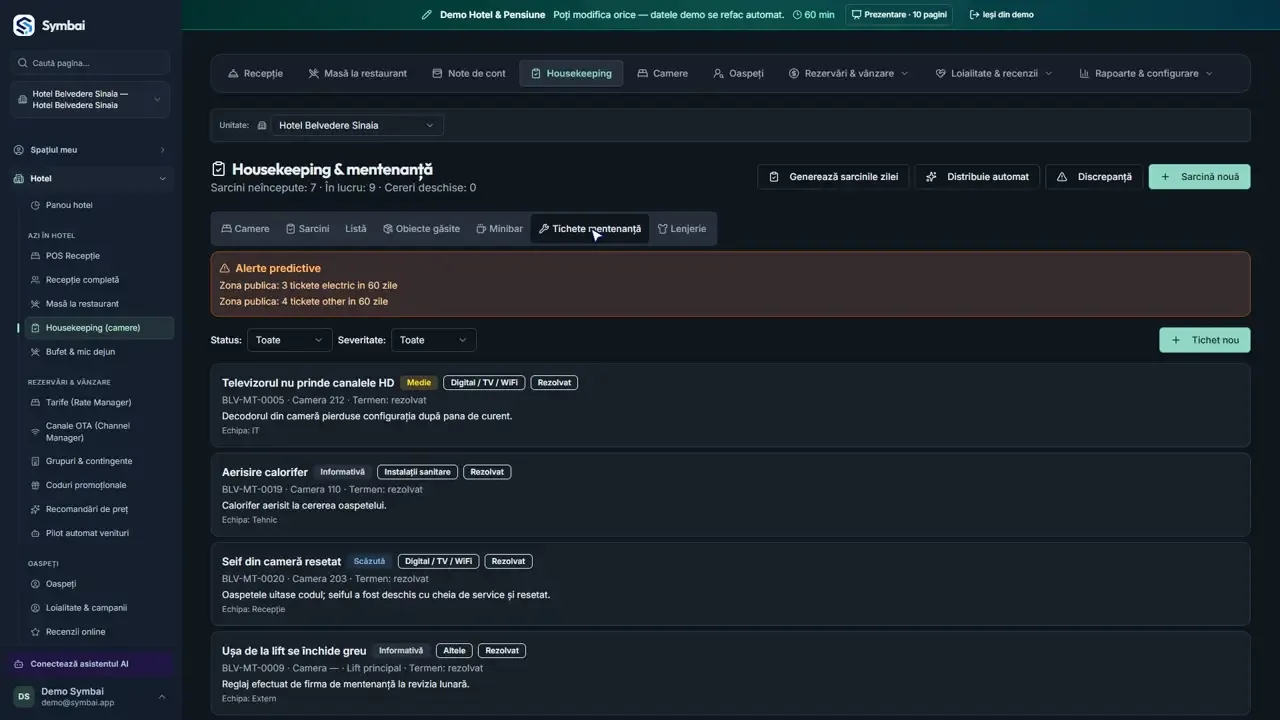This screenshot has height=720, width=1280.
Task: Open Canale OTA (Channel Manager) sidebar item
Action: coord(98,432)
